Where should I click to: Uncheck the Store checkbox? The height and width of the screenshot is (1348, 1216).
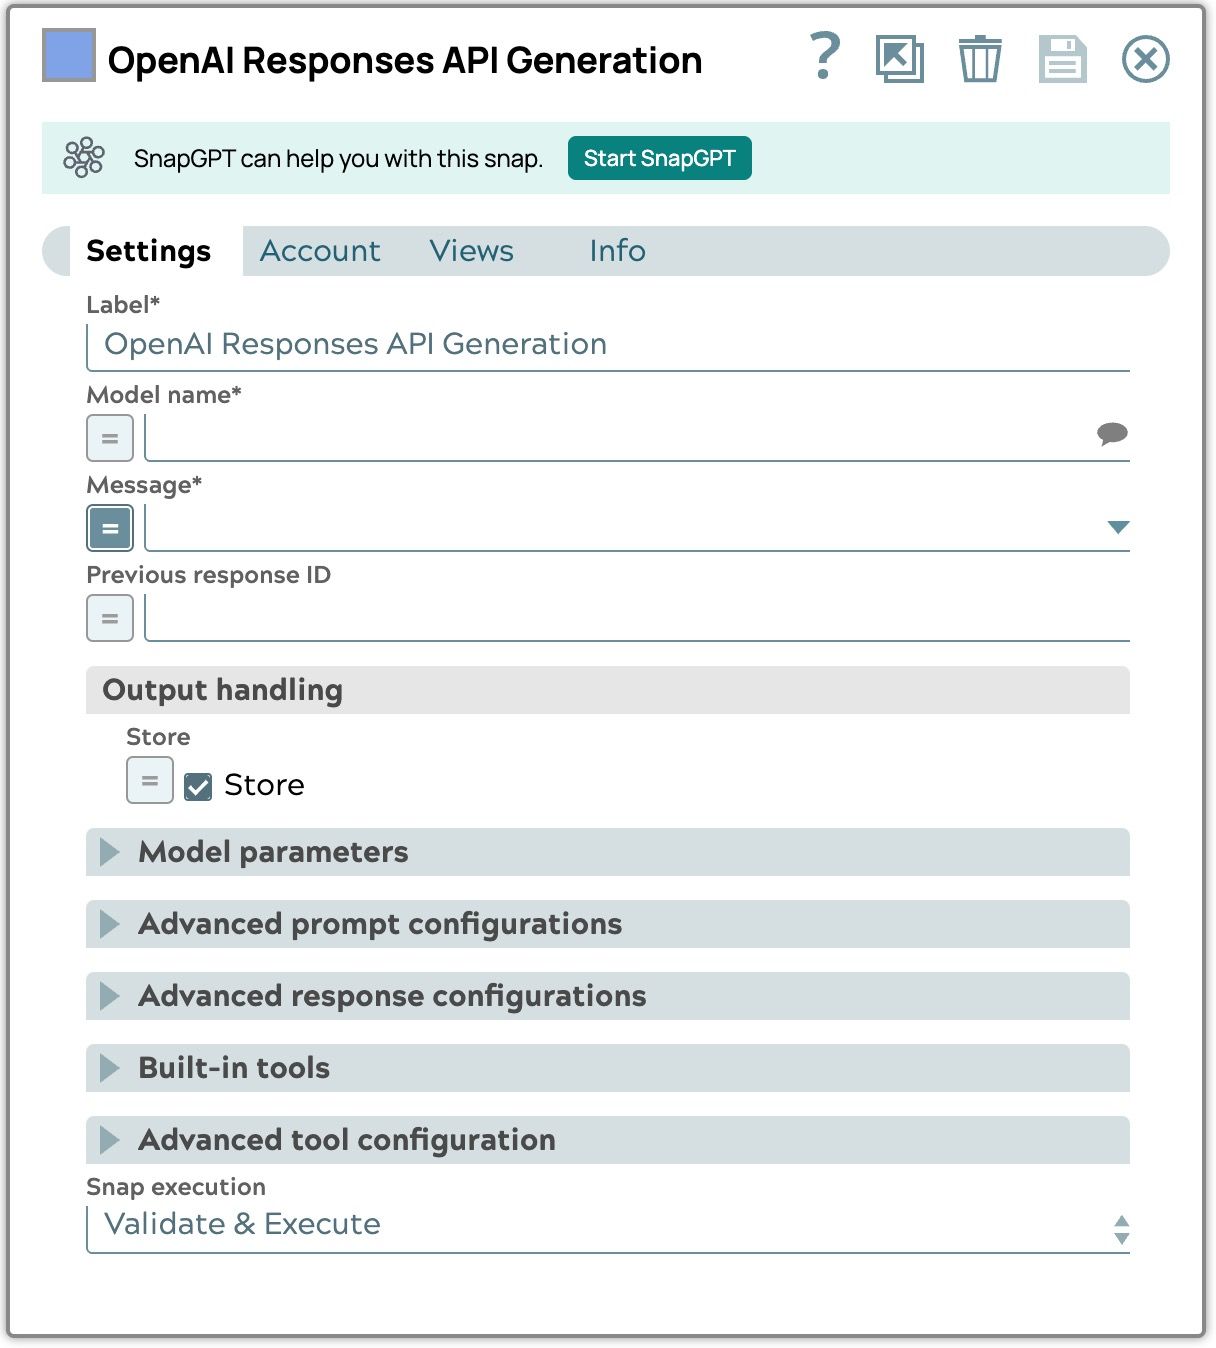(x=198, y=787)
